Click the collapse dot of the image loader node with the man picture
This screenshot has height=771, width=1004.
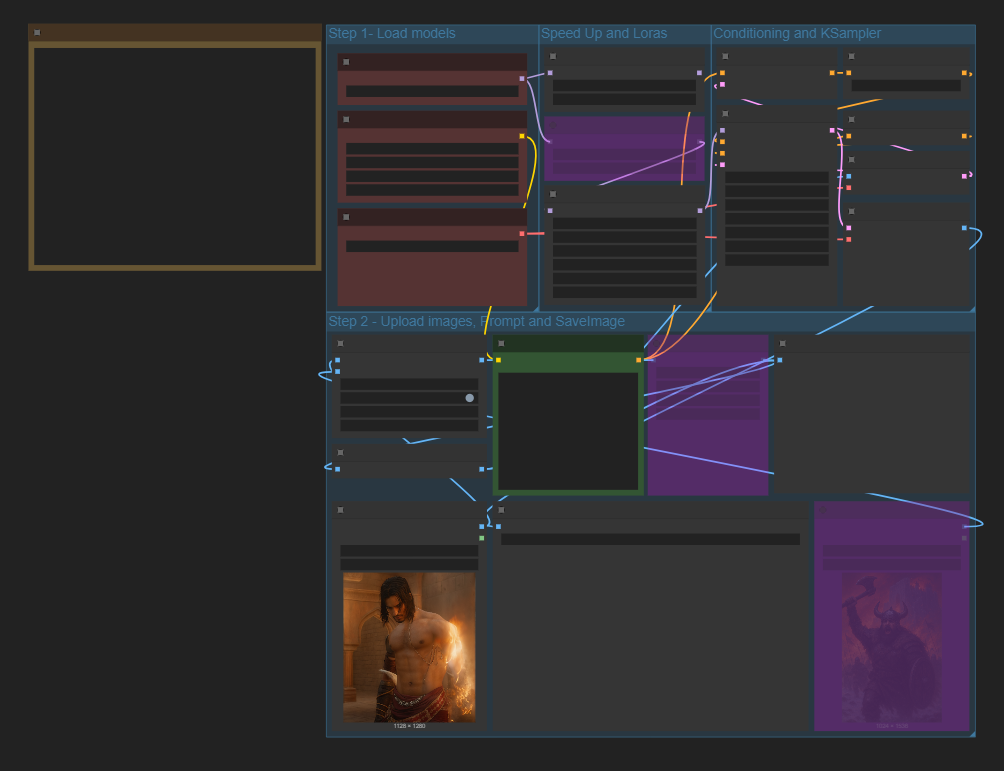point(341,510)
